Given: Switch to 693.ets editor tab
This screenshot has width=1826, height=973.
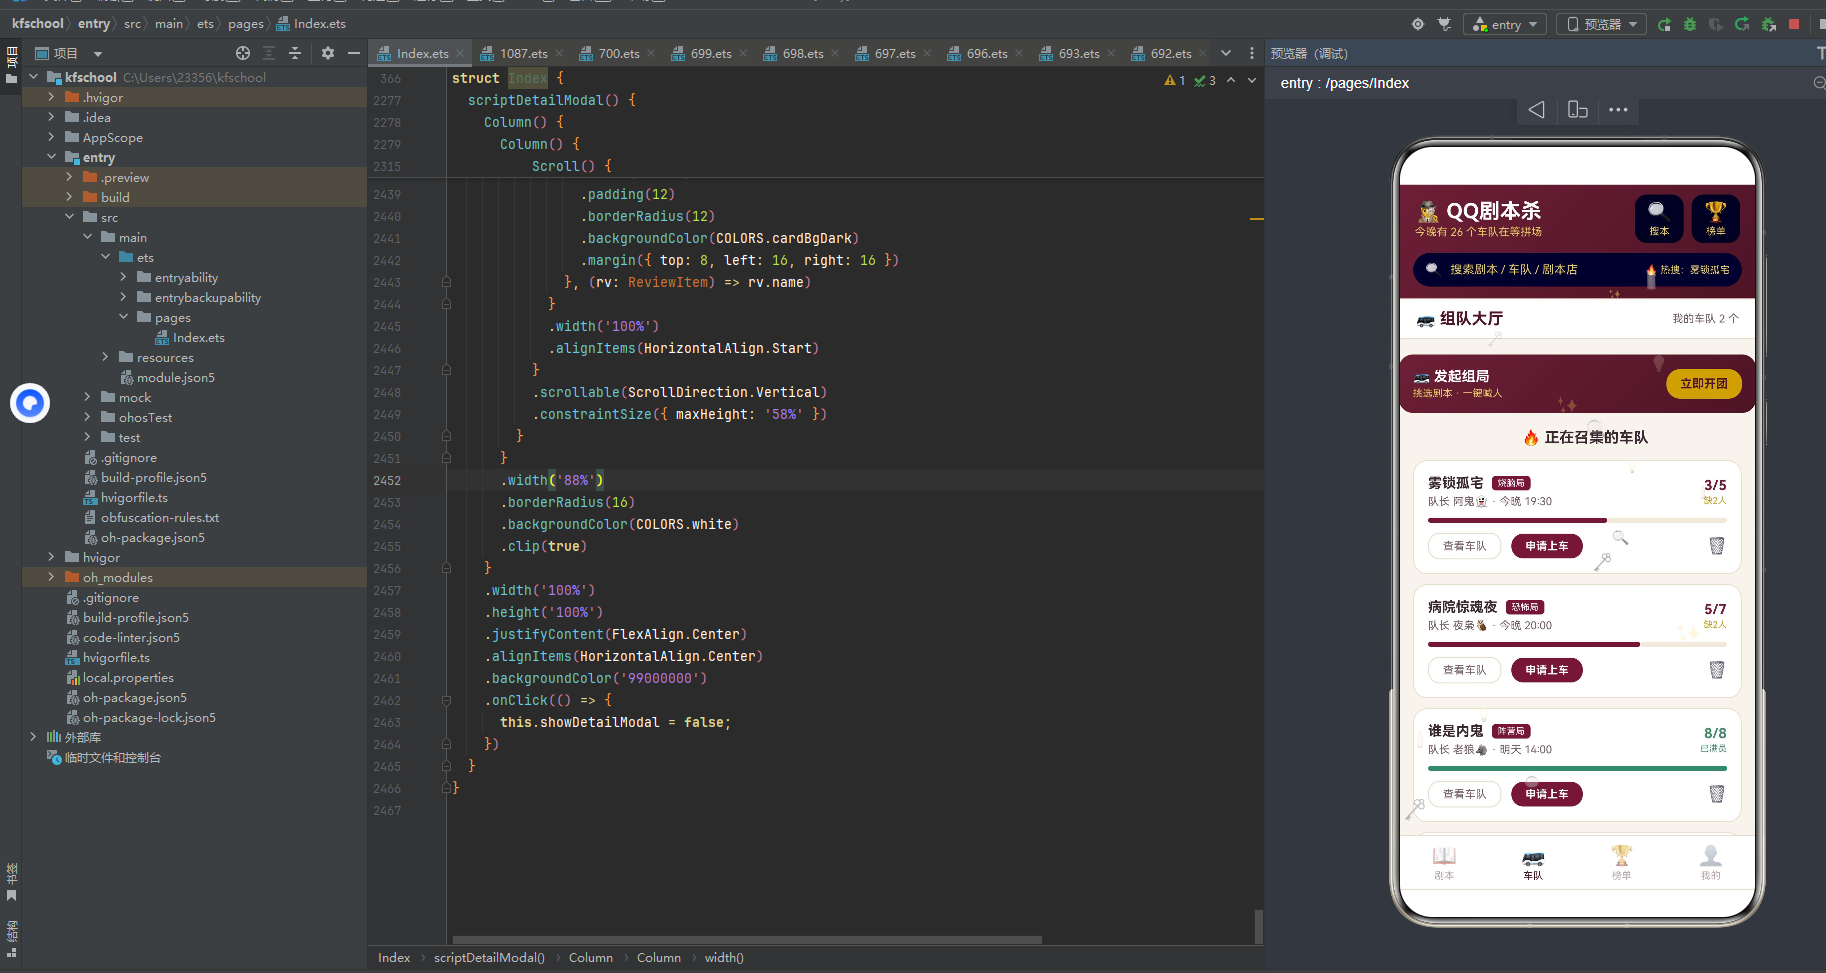Looking at the screenshot, I should pyautogui.click(x=1079, y=54).
